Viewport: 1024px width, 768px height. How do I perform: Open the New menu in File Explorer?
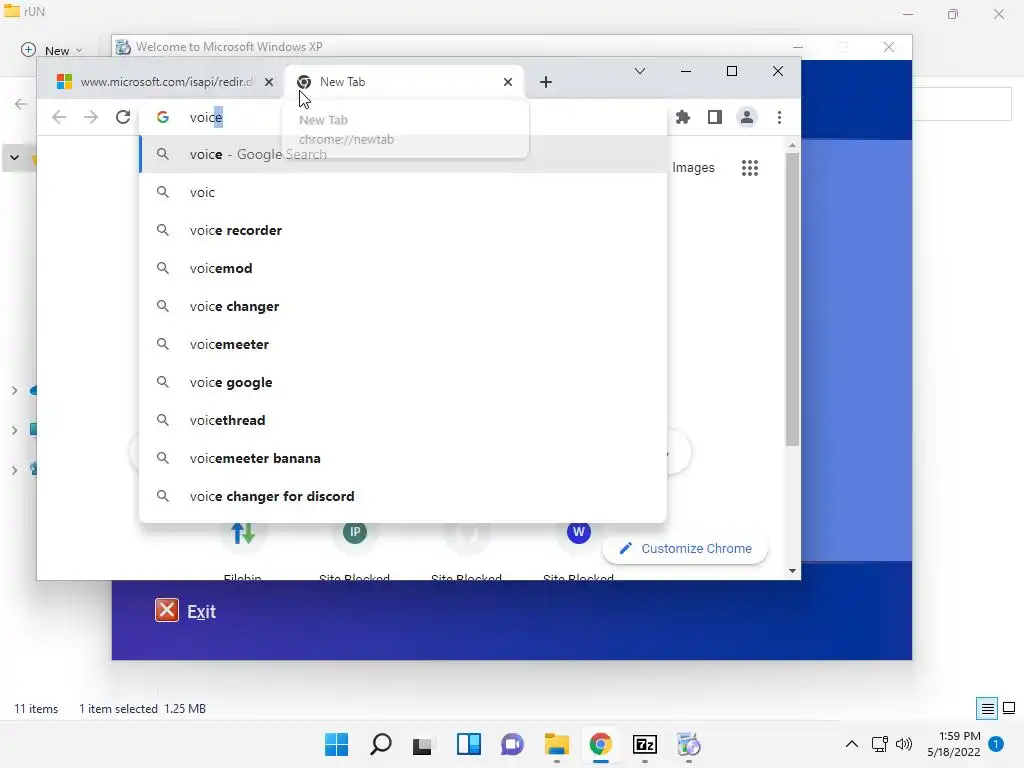pos(52,50)
